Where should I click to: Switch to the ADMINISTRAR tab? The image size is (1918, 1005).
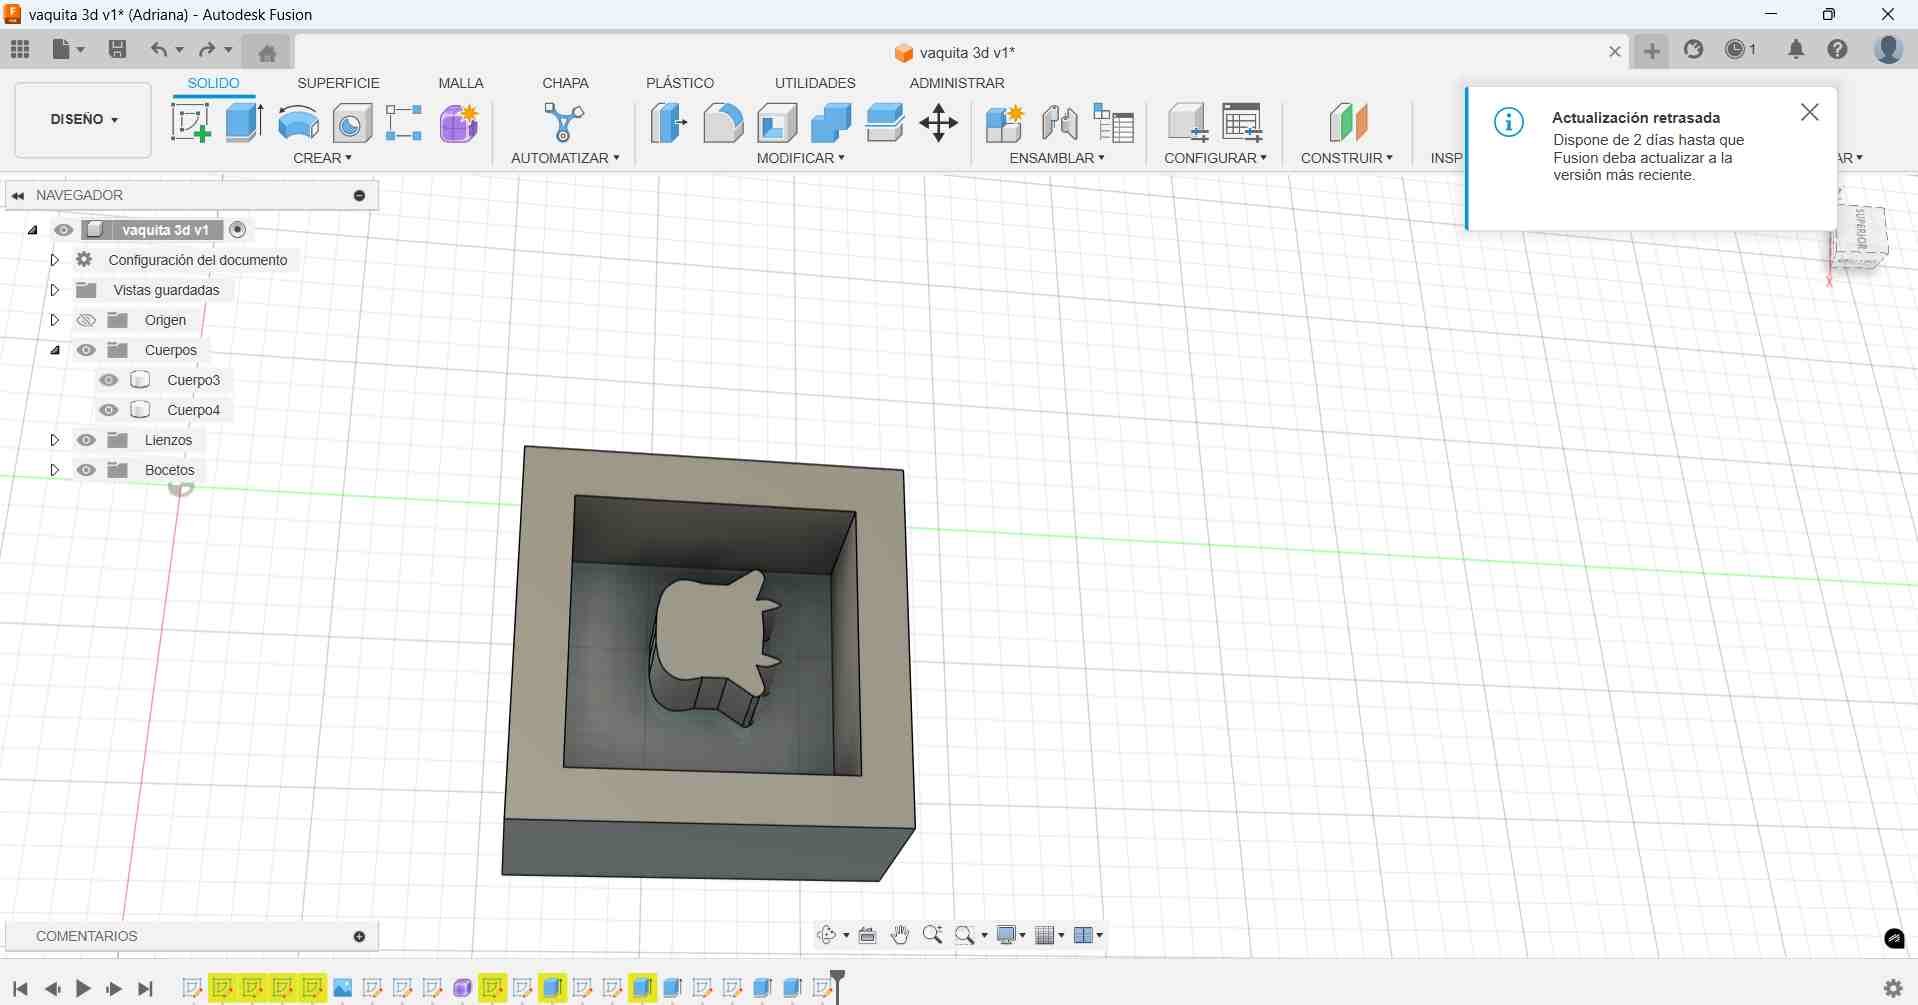click(x=957, y=83)
